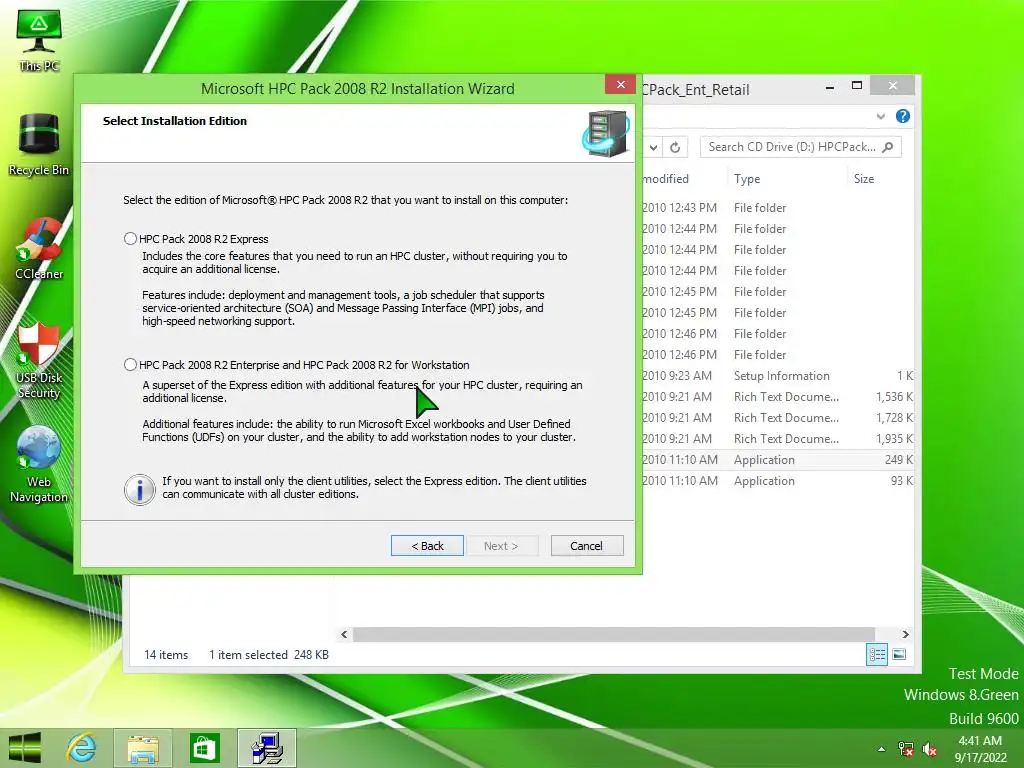Cancel the HPC Pack installation
Screen dimensions: 1024x768
coord(586,545)
